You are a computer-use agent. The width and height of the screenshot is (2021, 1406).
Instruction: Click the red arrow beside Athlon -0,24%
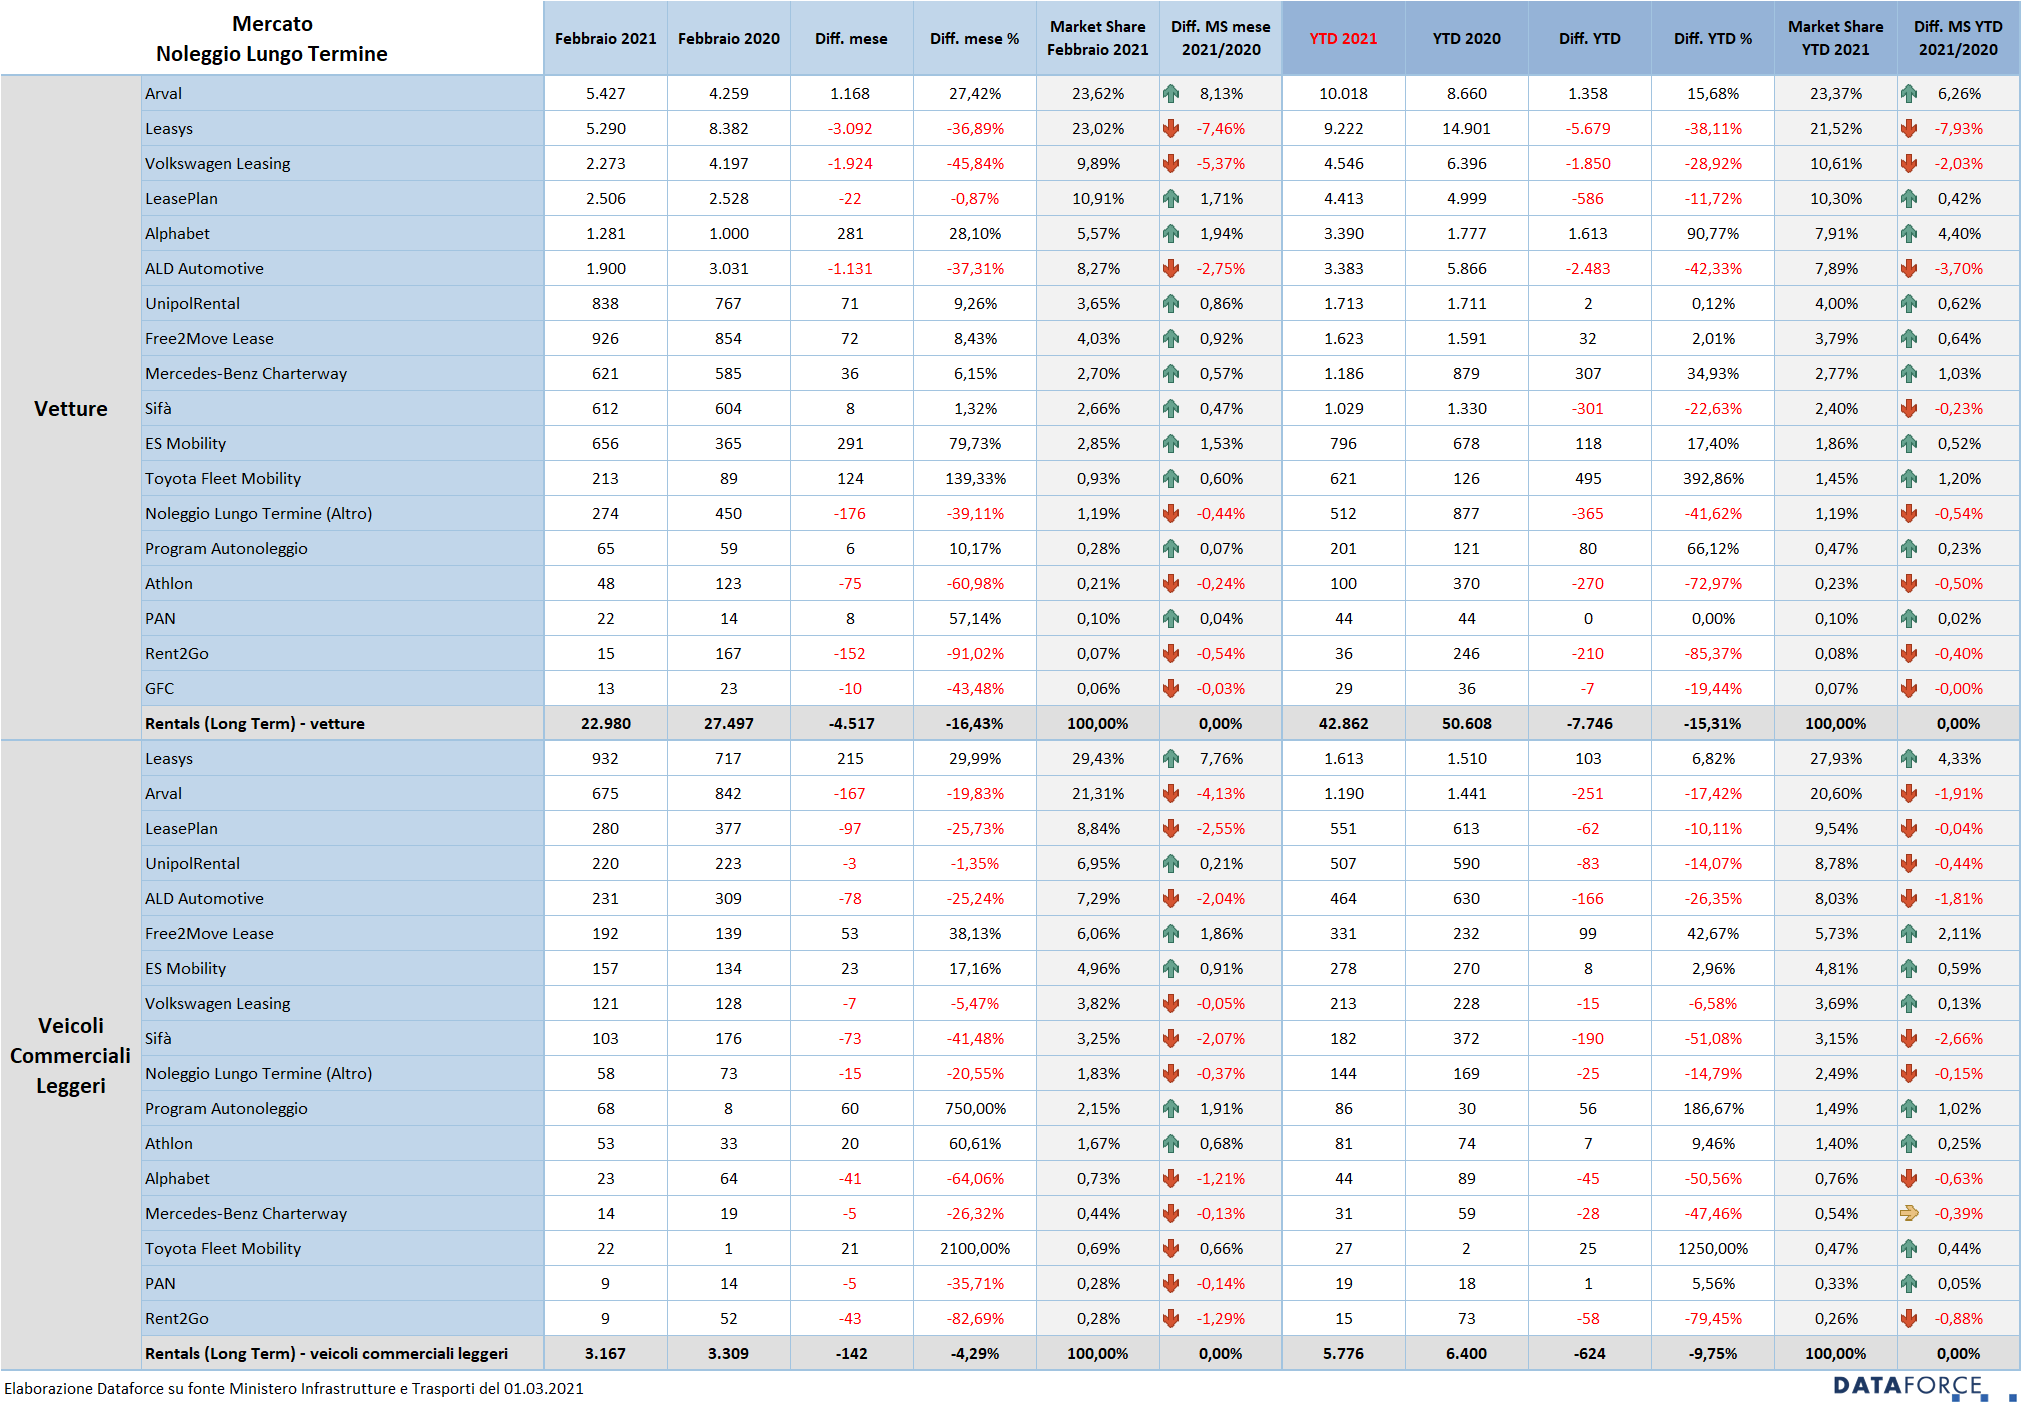[1171, 583]
